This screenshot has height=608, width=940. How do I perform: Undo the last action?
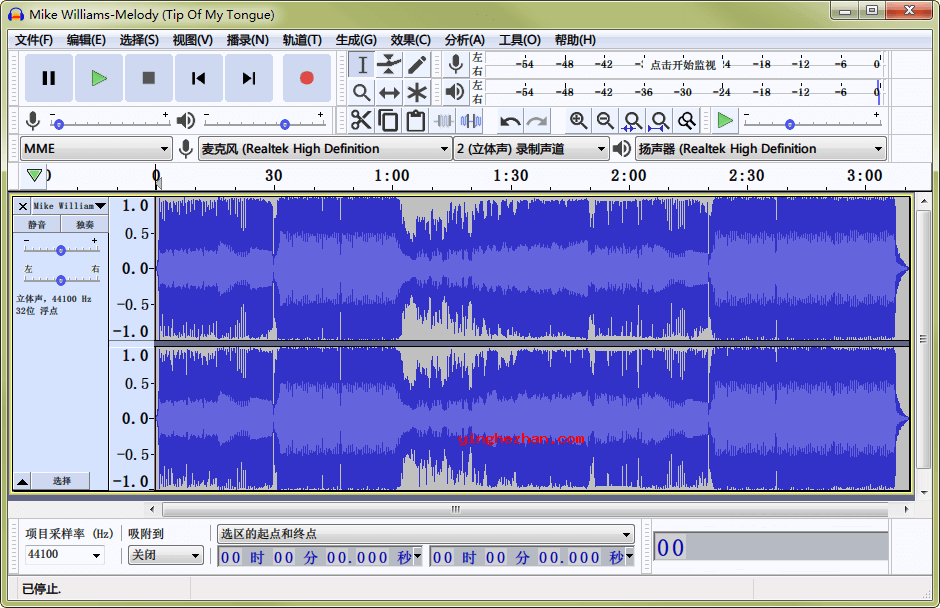pos(510,121)
